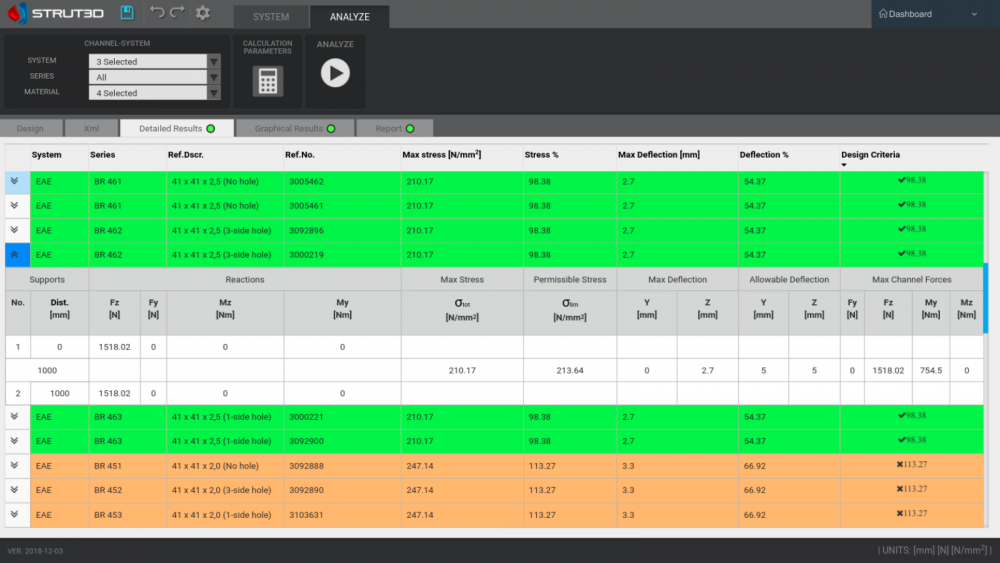Sort by the Design Criteria column header
The height and width of the screenshot is (563, 1000).
click(870, 155)
